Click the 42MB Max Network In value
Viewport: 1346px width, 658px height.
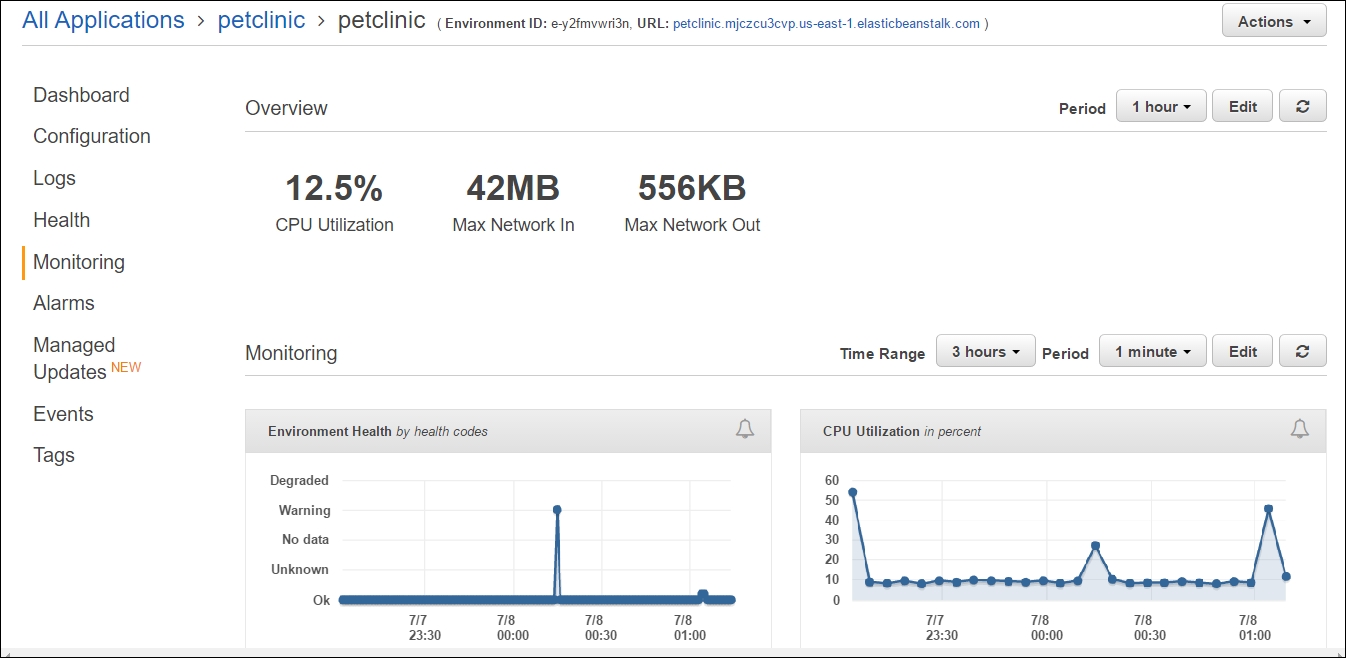point(513,188)
